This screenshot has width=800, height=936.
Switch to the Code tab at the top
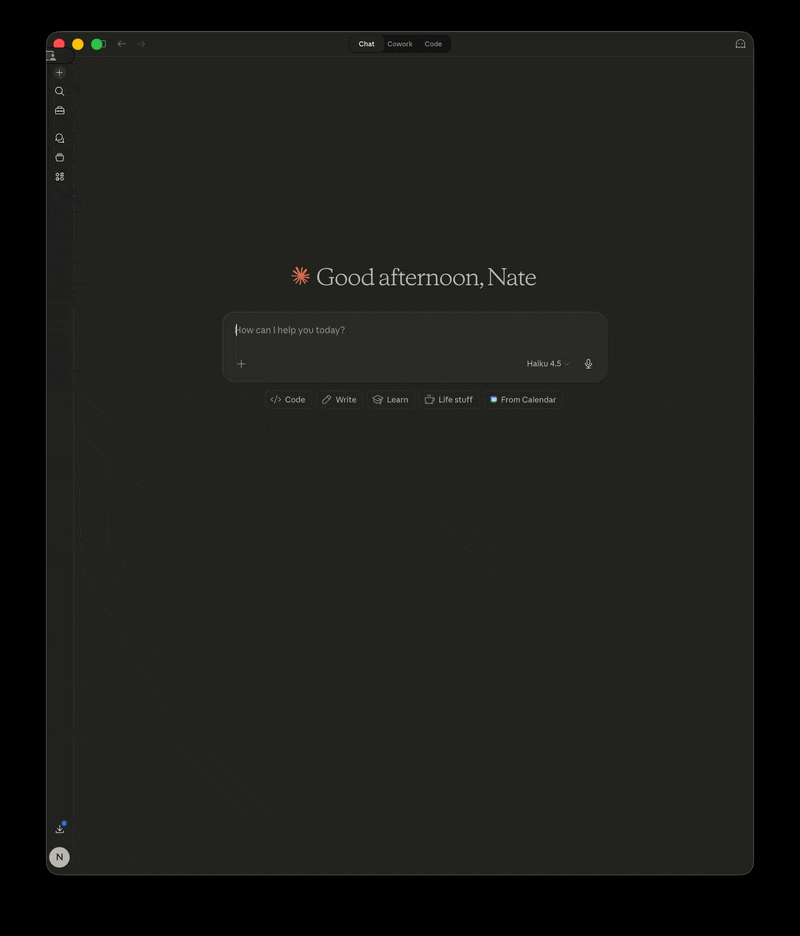click(x=433, y=44)
